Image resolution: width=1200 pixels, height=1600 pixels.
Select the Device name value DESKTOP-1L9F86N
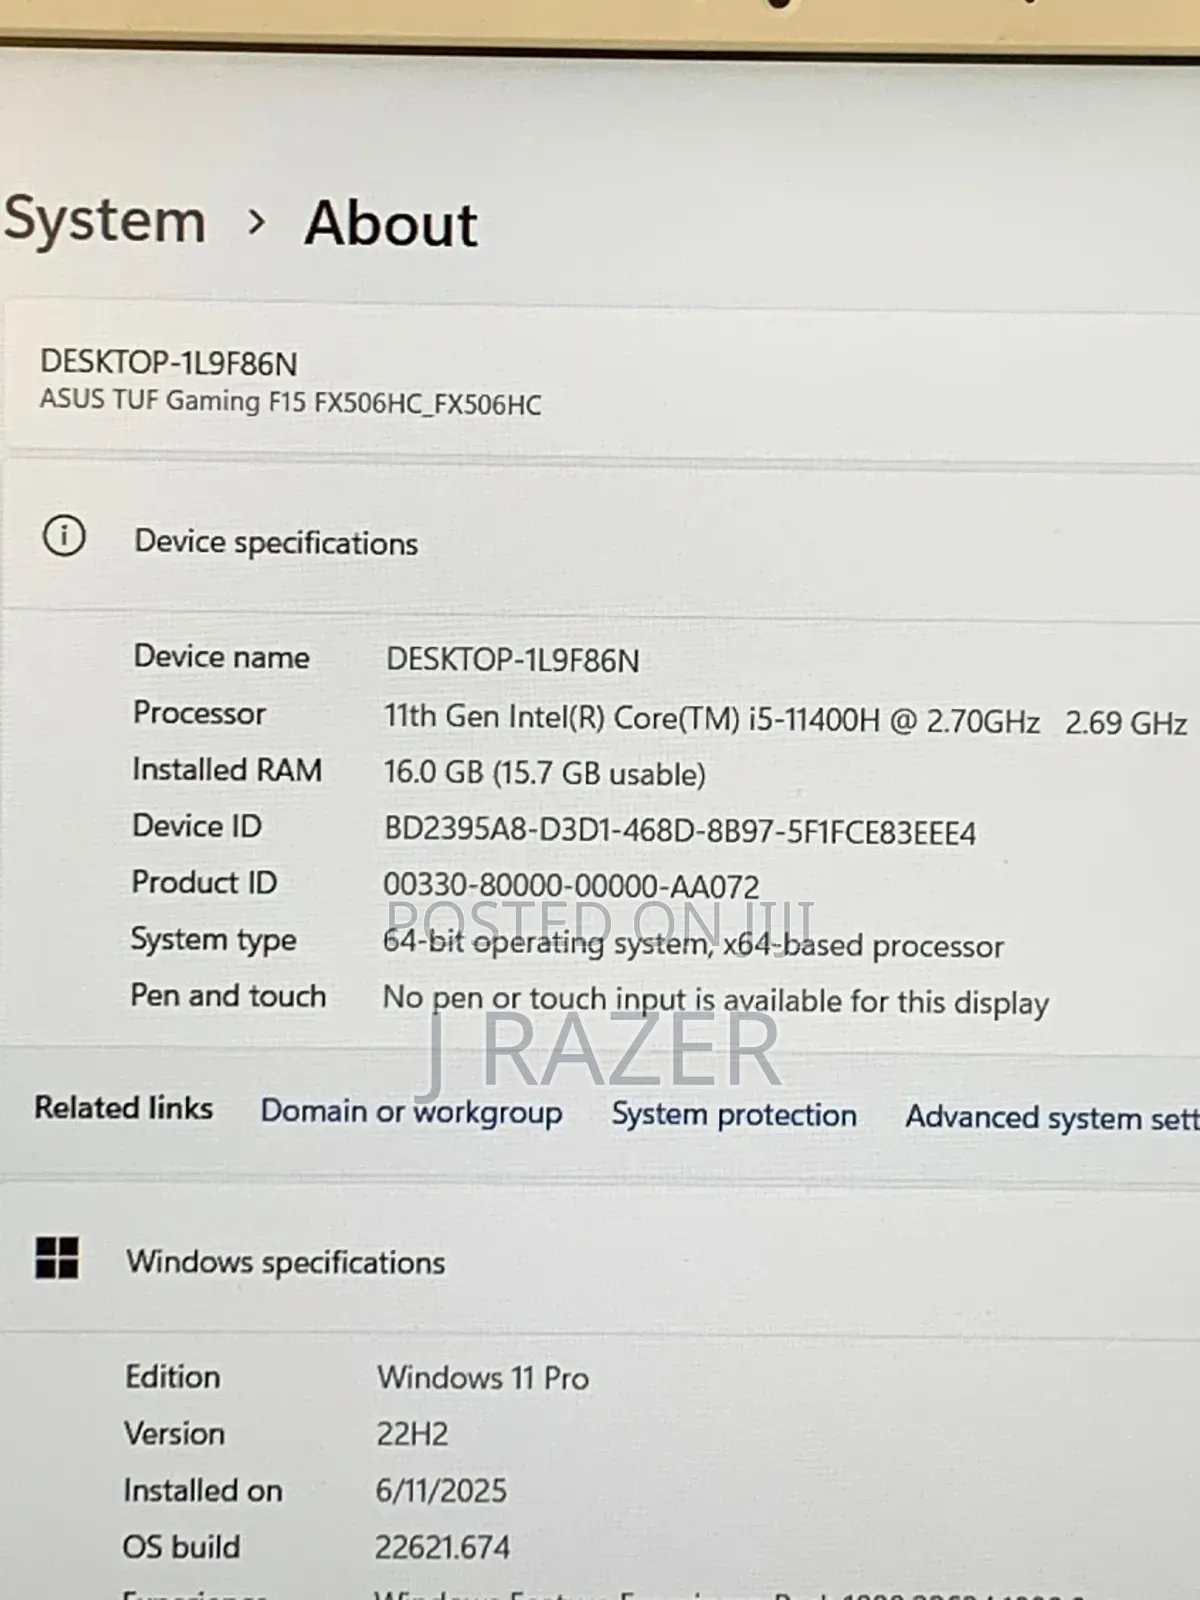point(512,660)
